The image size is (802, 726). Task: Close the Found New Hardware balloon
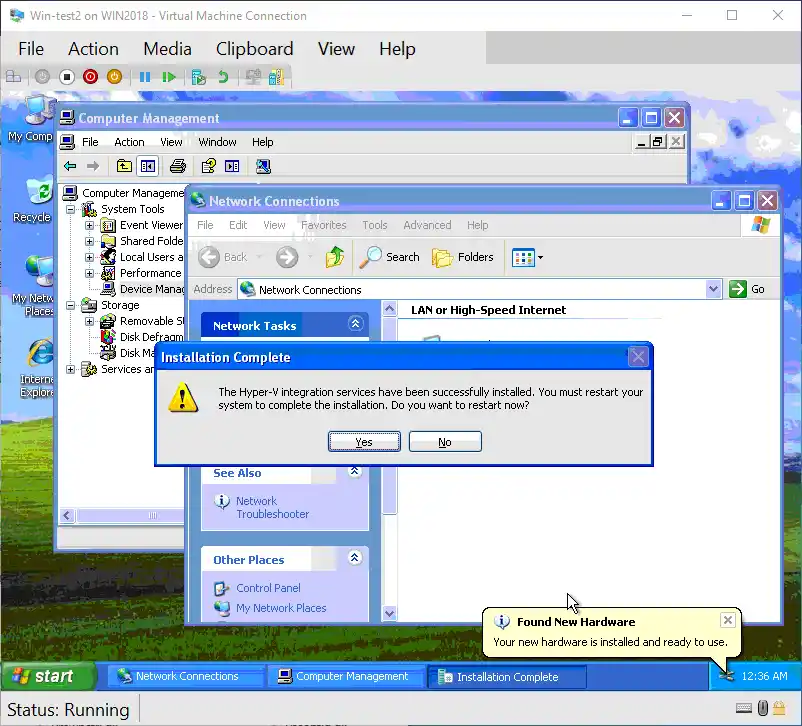(x=727, y=621)
